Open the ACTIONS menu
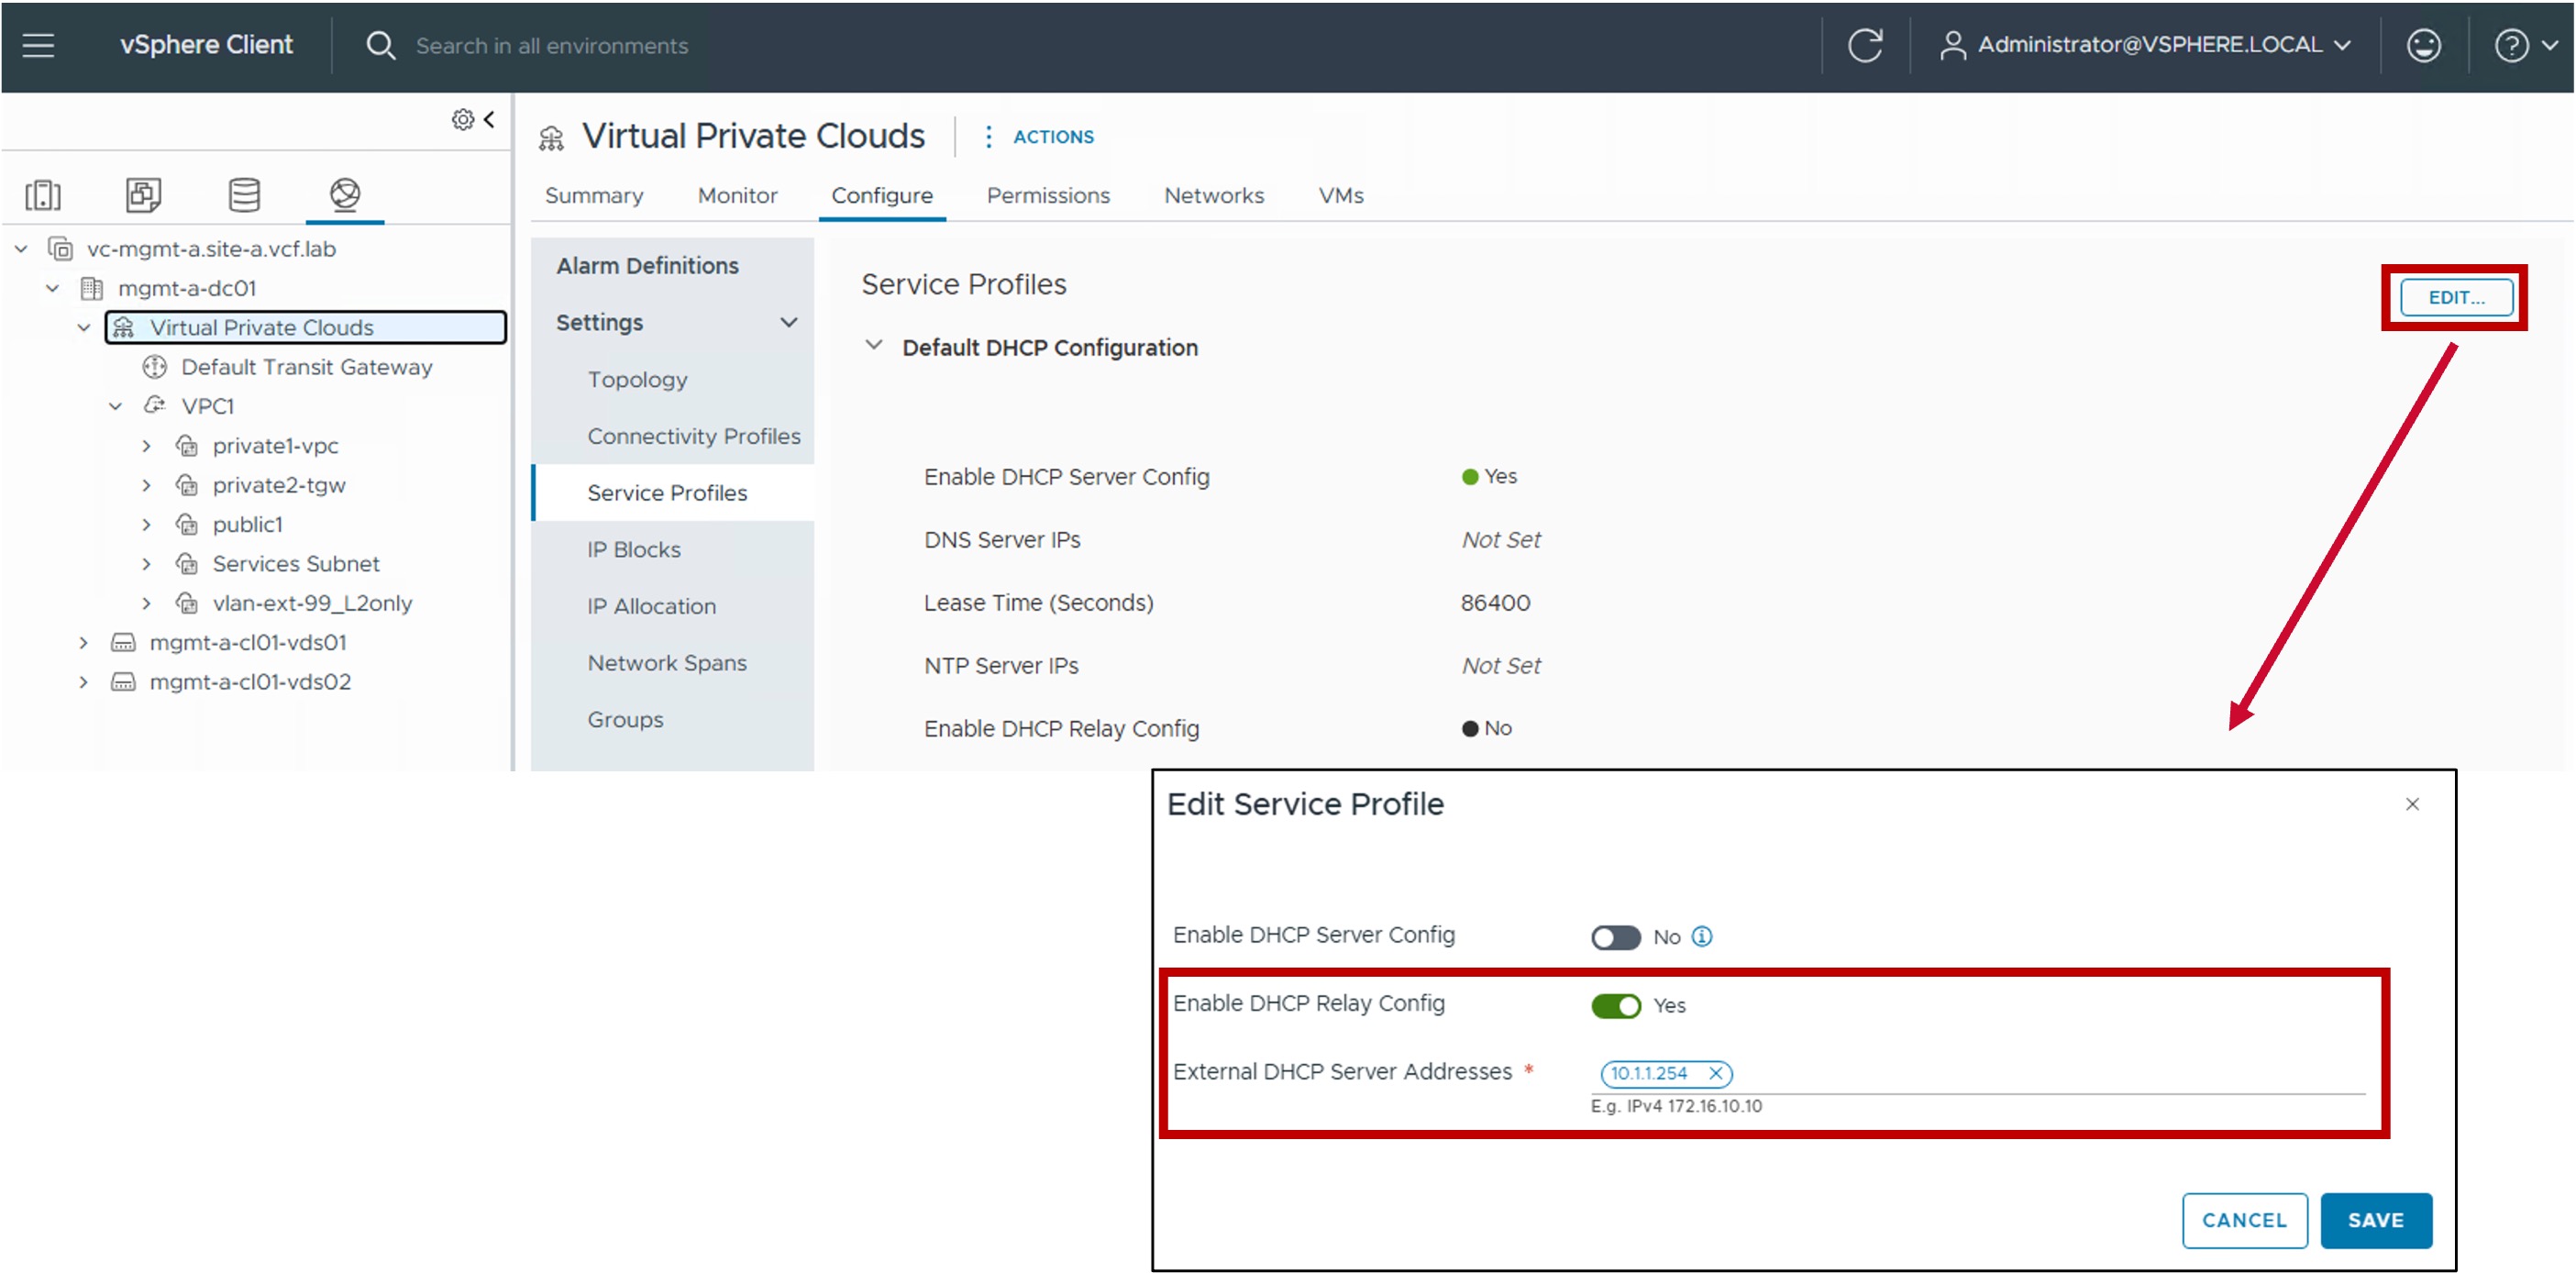 point(1040,137)
